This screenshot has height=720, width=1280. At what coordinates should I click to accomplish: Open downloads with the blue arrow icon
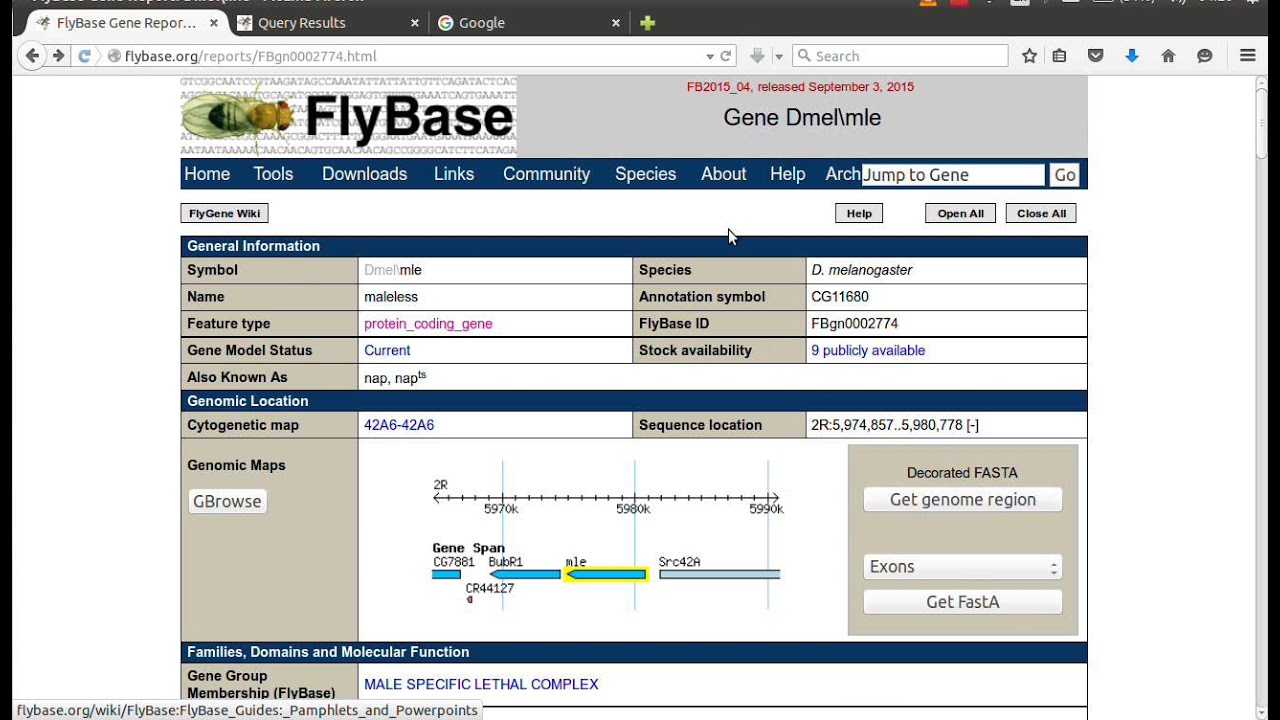click(x=1132, y=56)
